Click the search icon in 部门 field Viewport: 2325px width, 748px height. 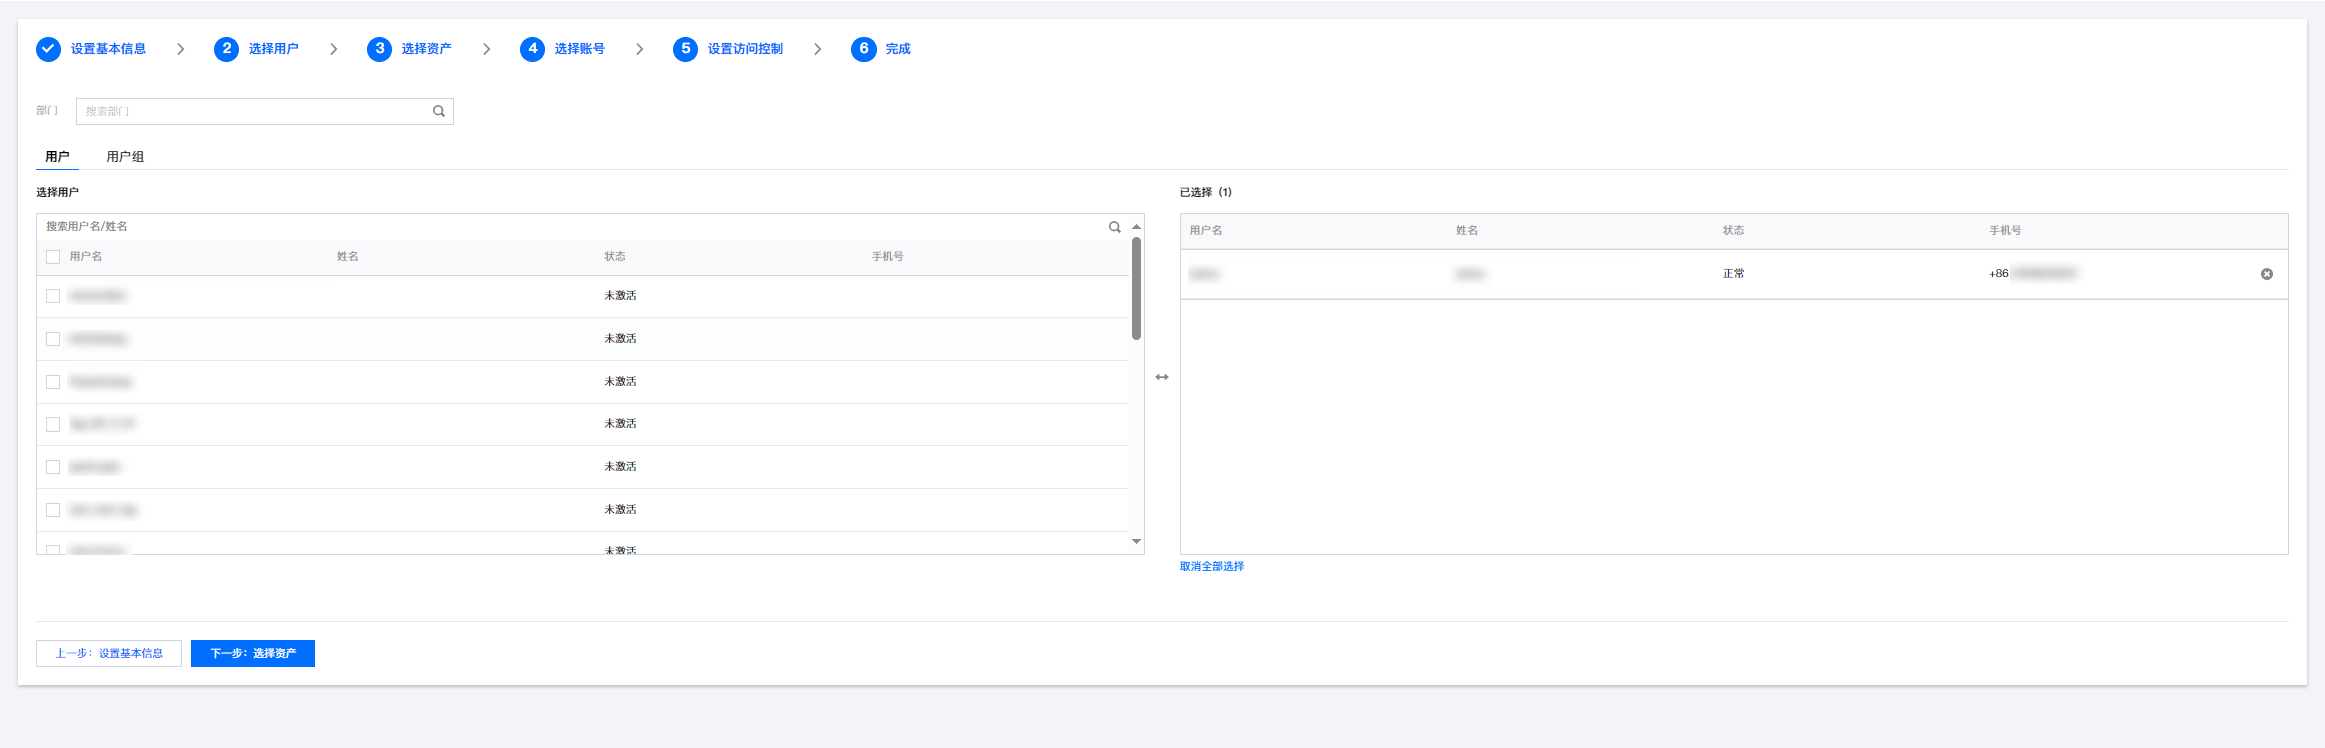pyautogui.click(x=438, y=111)
